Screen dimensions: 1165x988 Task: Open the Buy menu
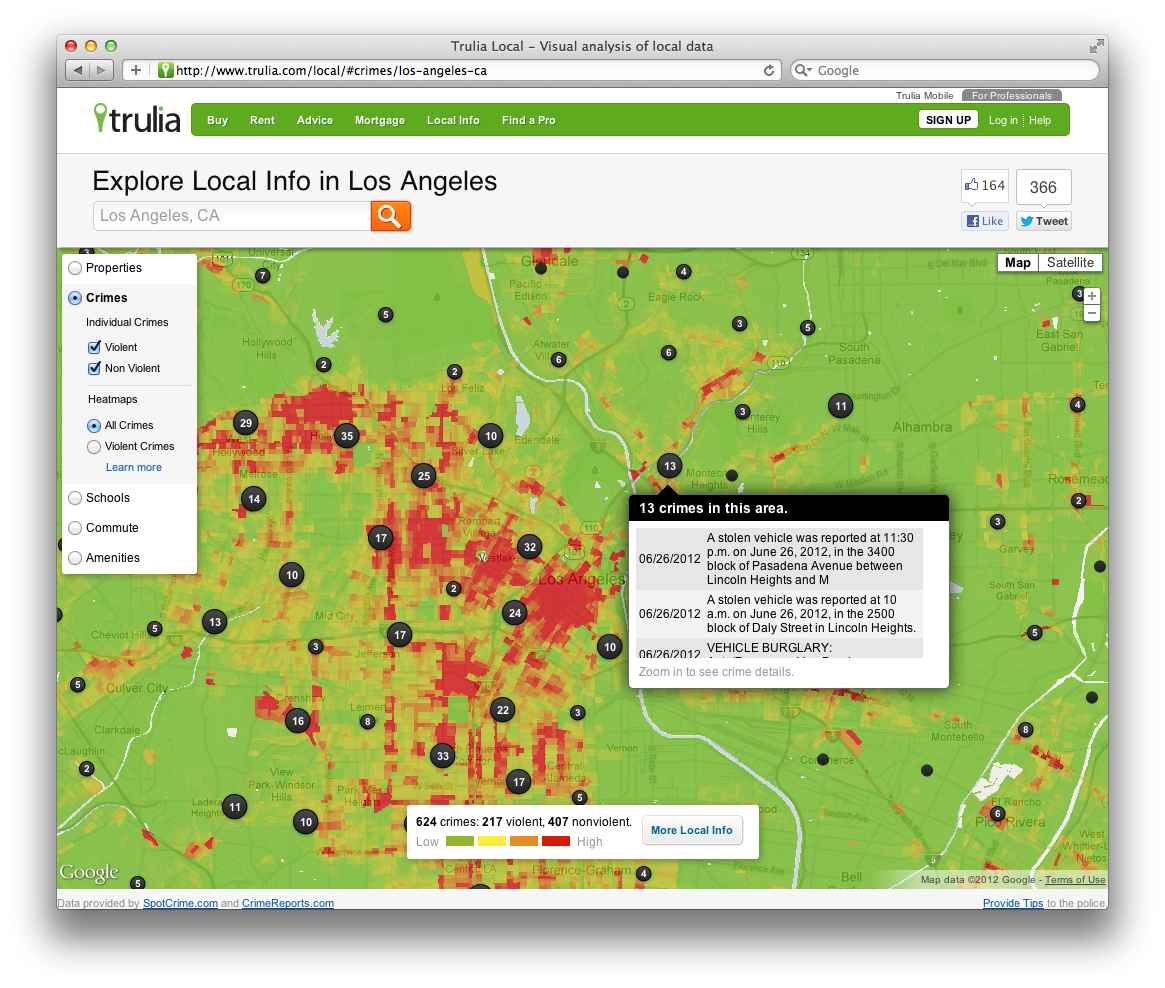point(218,120)
